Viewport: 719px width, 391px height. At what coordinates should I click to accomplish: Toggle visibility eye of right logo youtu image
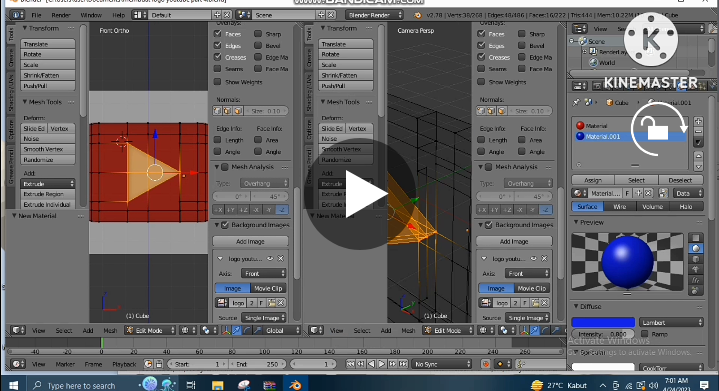(534, 259)
